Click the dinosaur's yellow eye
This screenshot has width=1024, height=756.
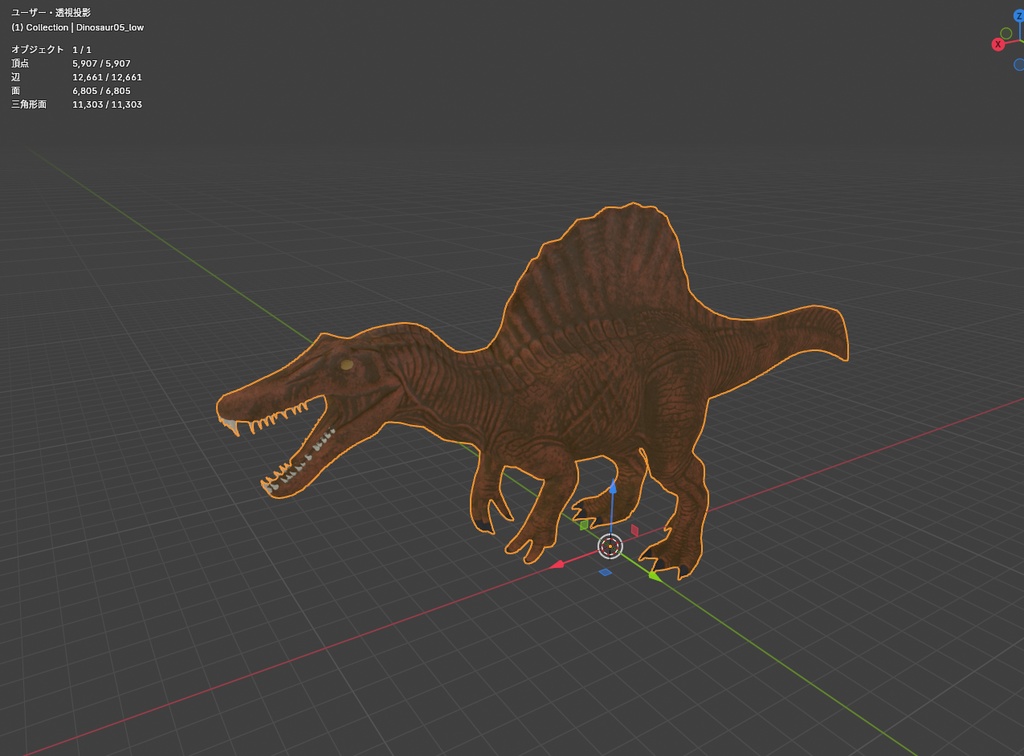coord(347,365)
